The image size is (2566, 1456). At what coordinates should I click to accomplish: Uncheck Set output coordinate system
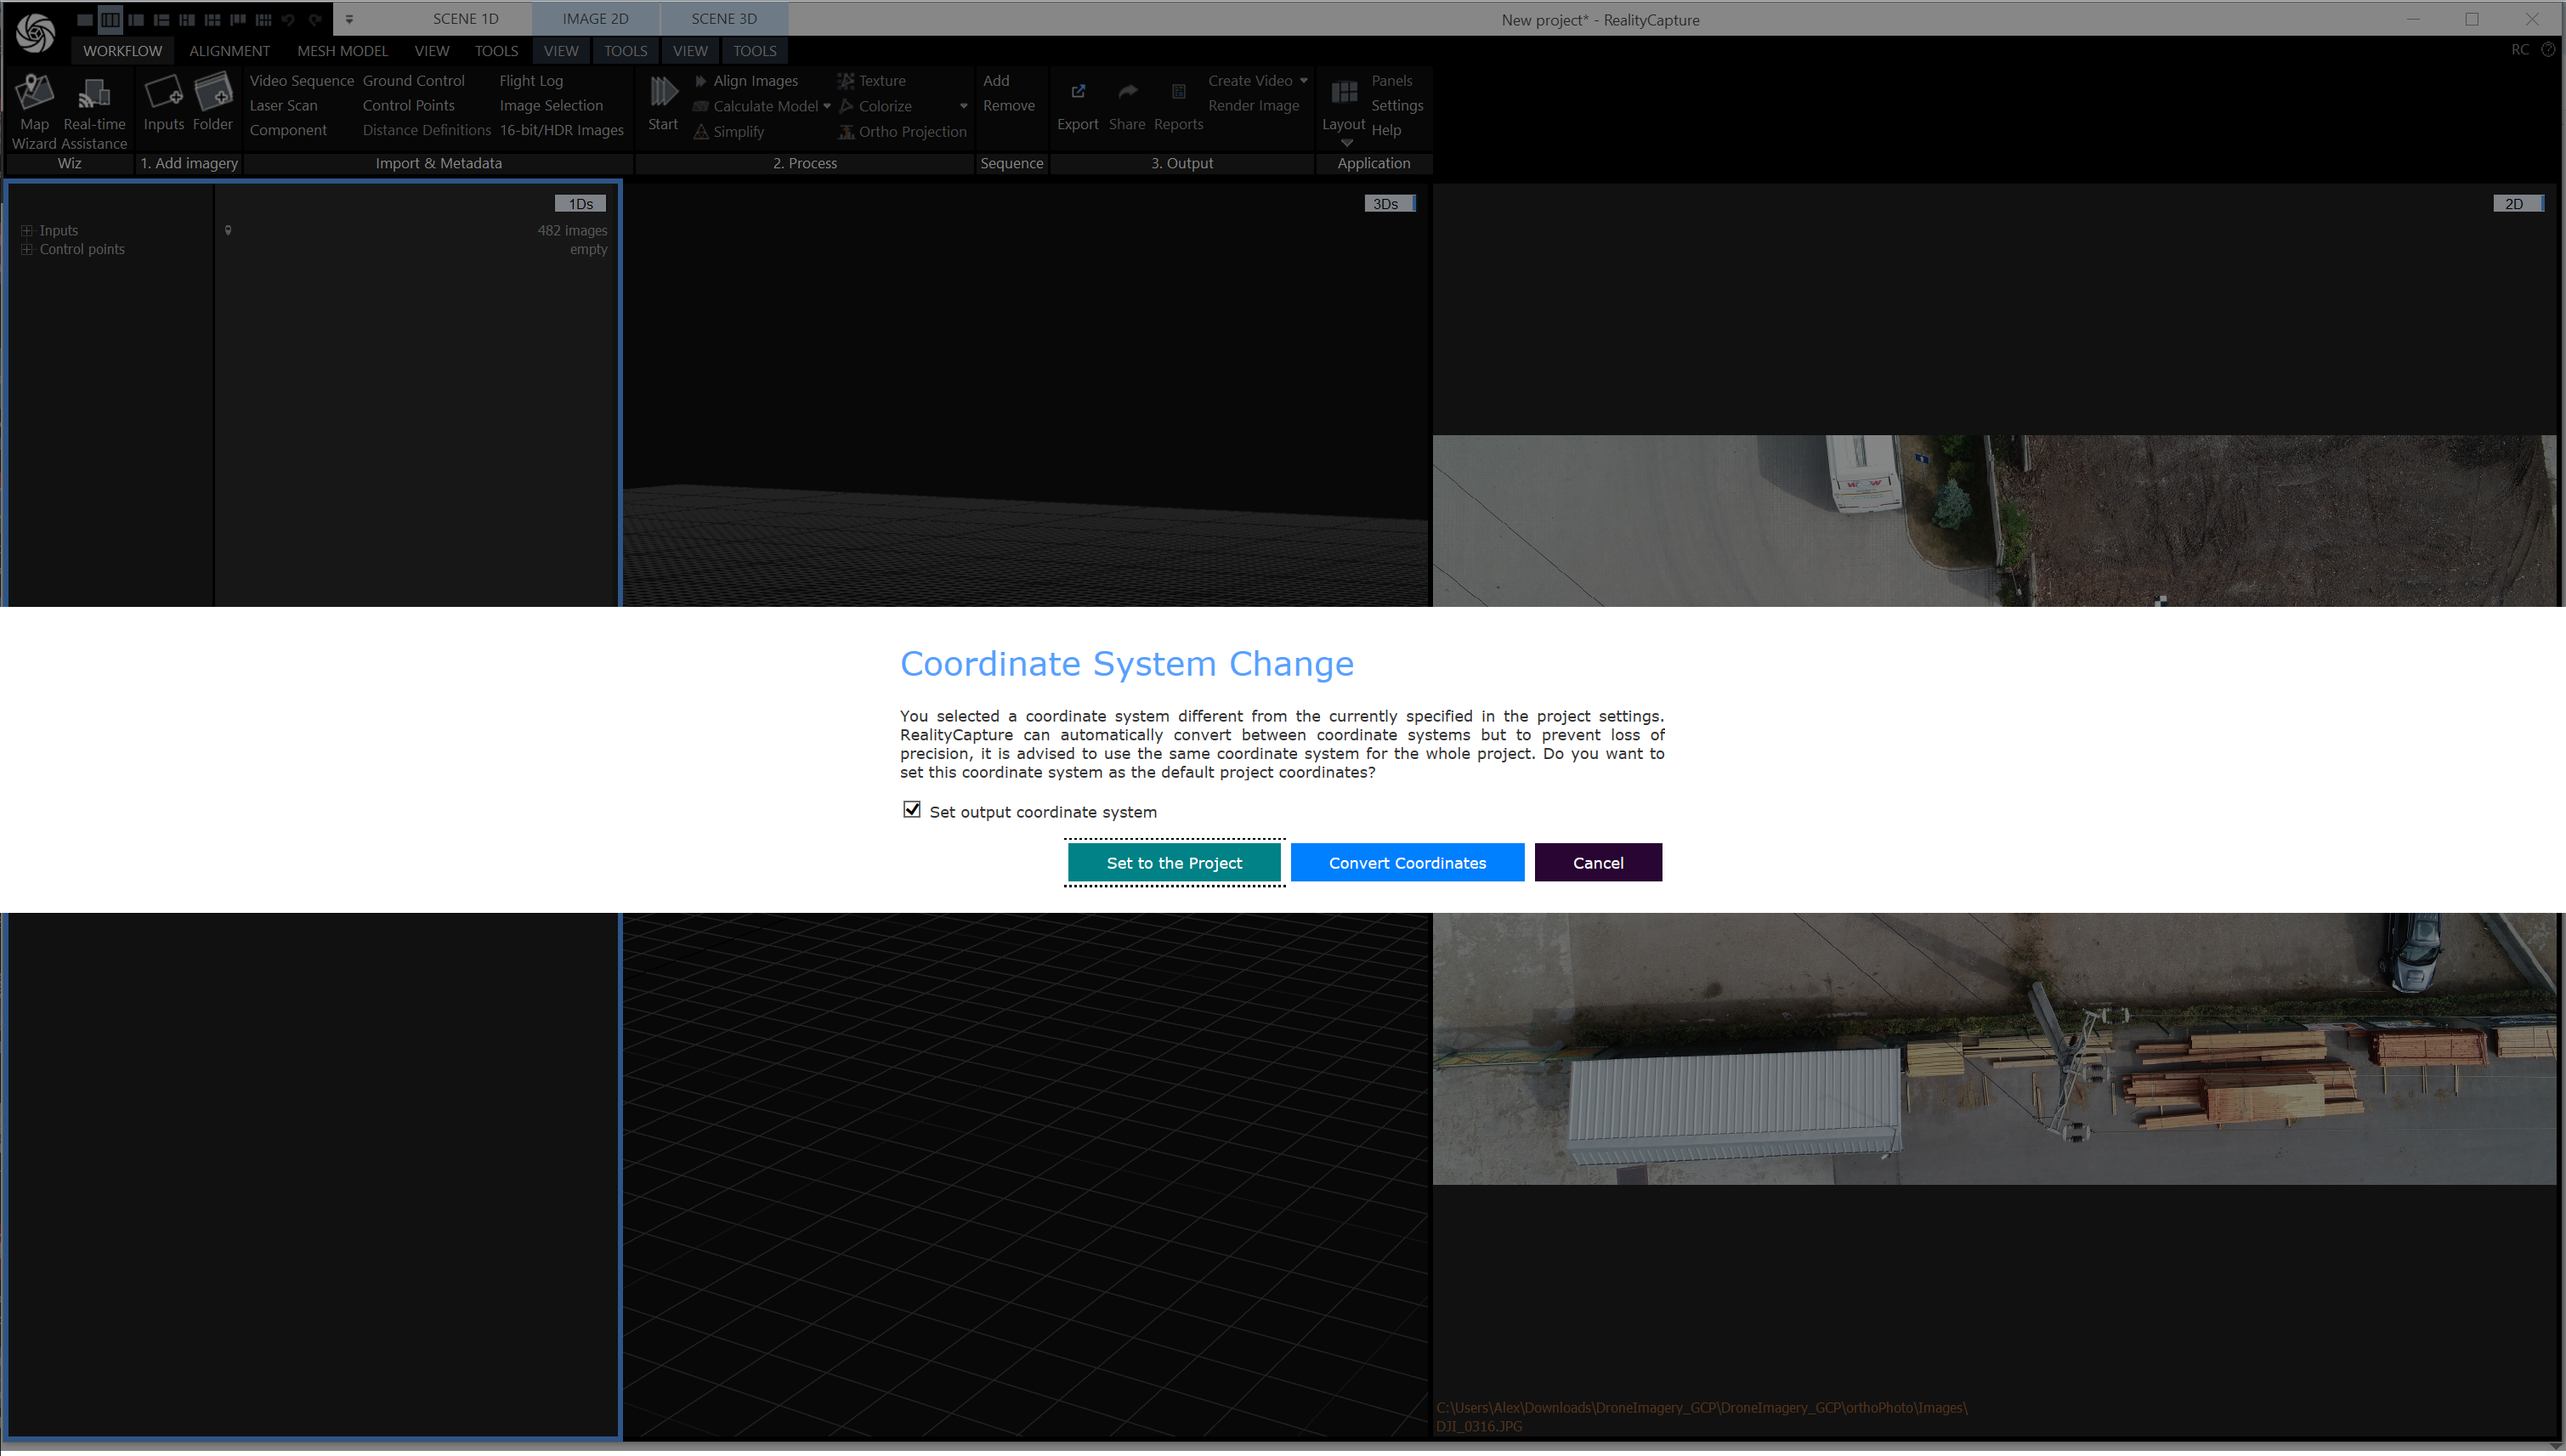tap(911, 810)
